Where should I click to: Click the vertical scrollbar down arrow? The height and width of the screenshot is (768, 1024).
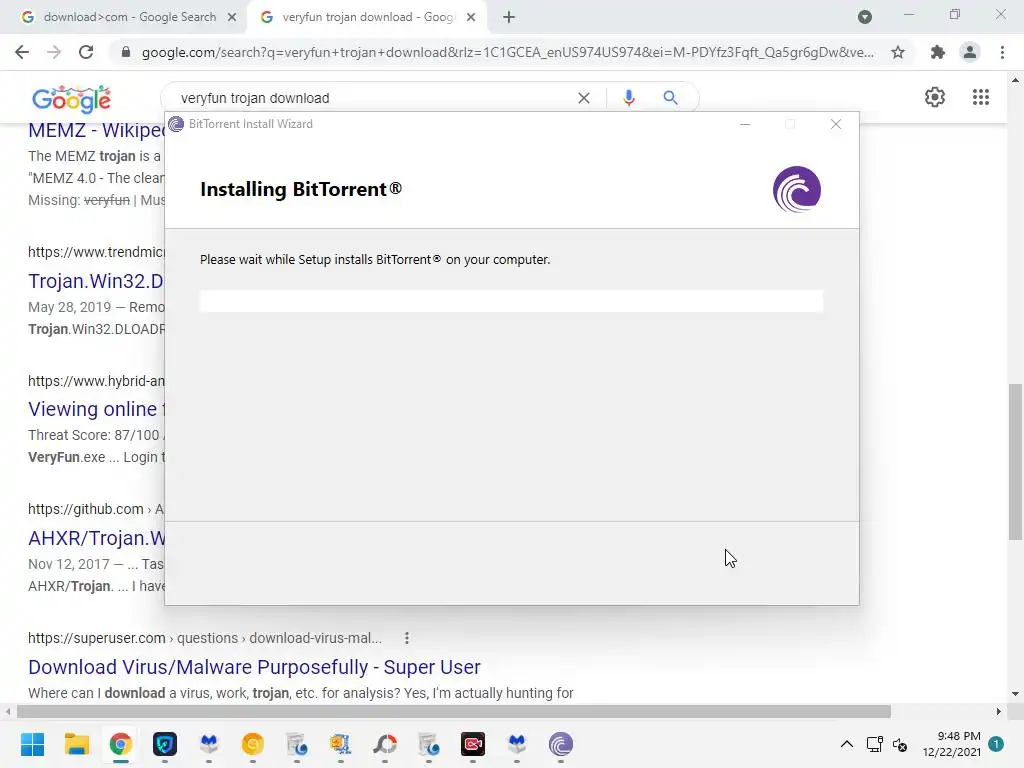coord(1015,694)
